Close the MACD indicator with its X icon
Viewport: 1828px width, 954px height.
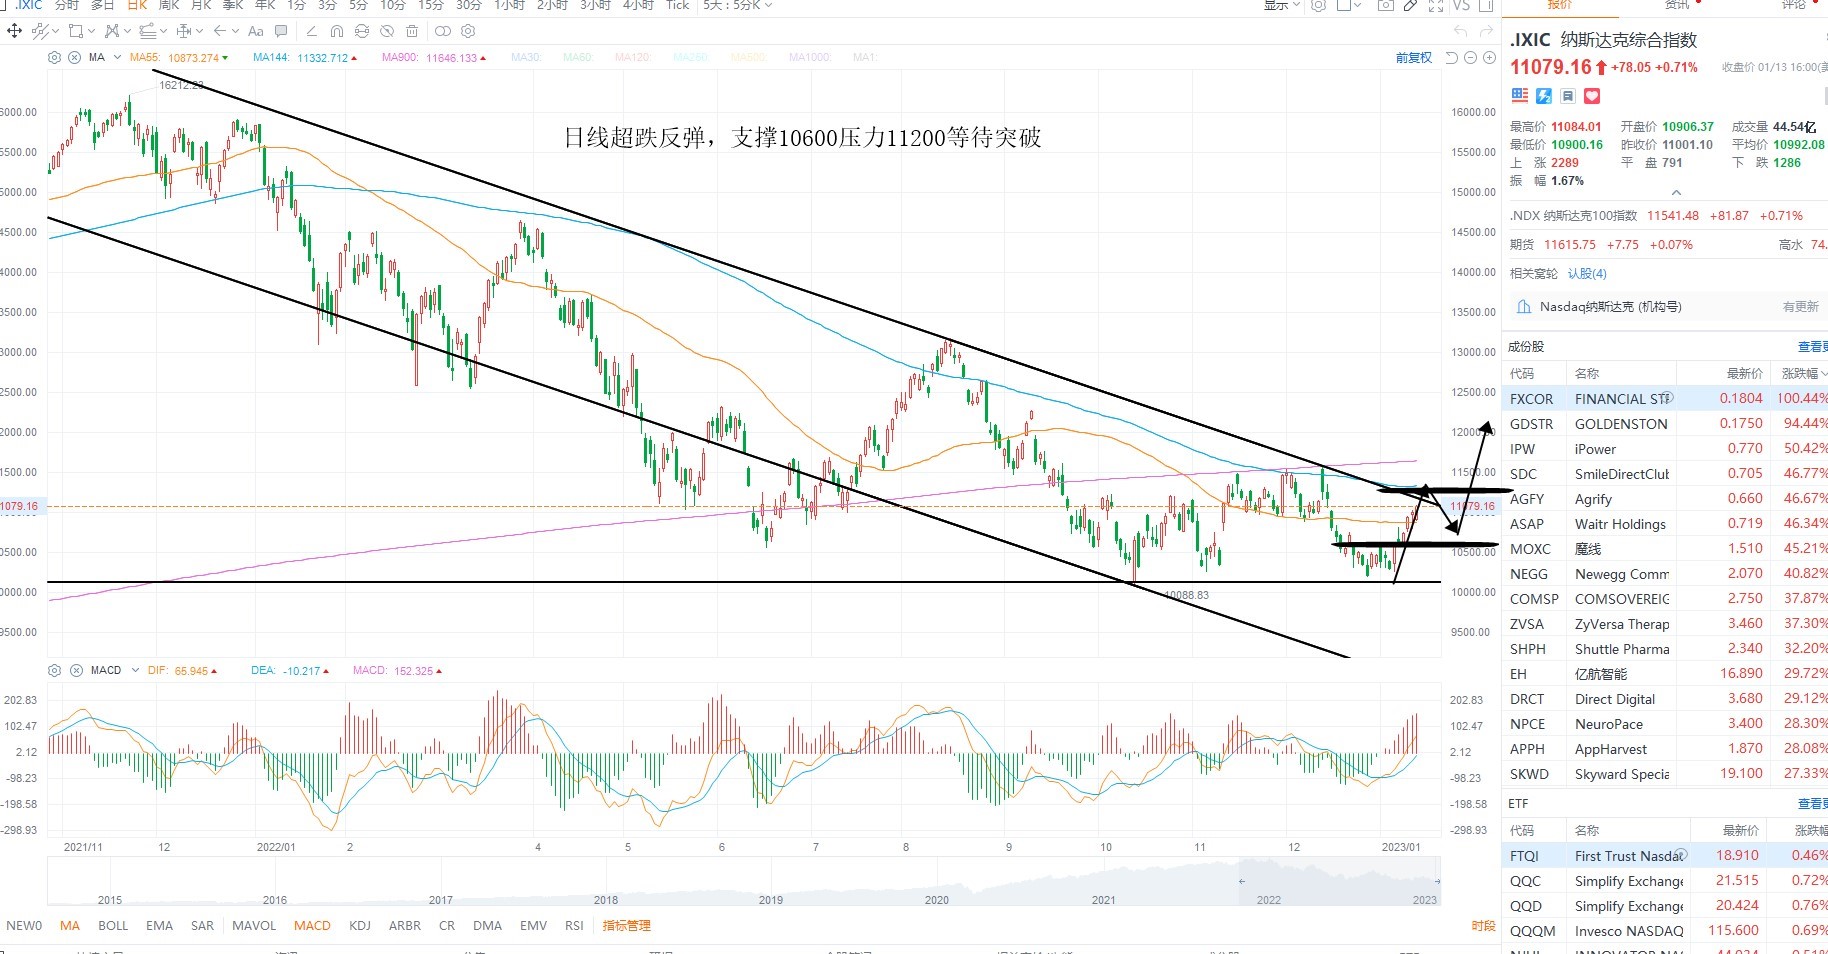pyautogui.click(x=75, y=670)
